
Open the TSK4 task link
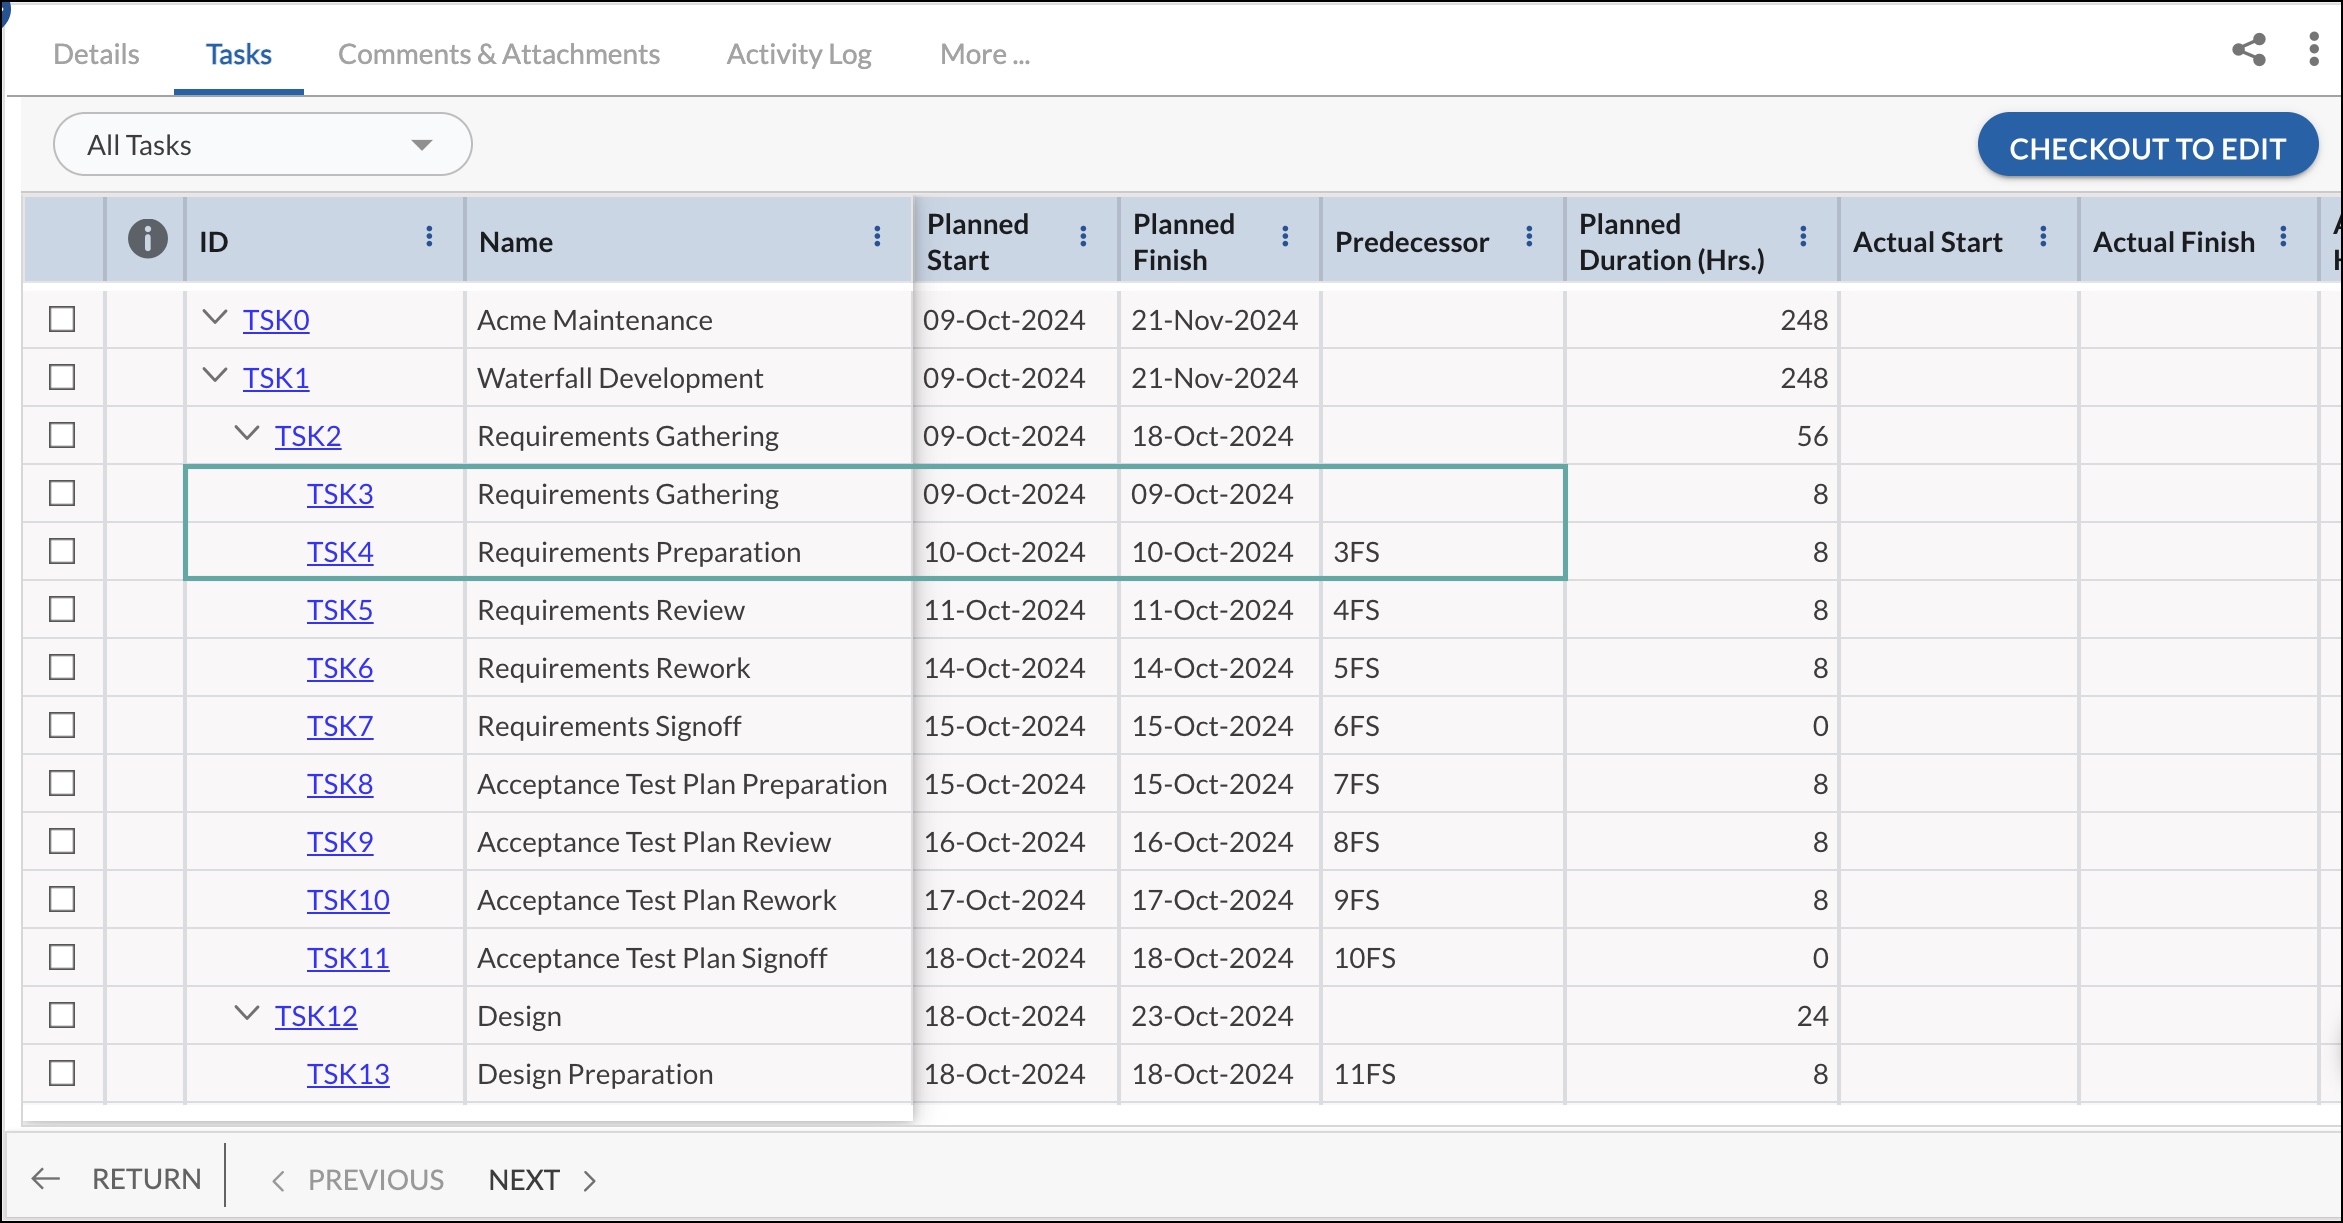[340, 552]
